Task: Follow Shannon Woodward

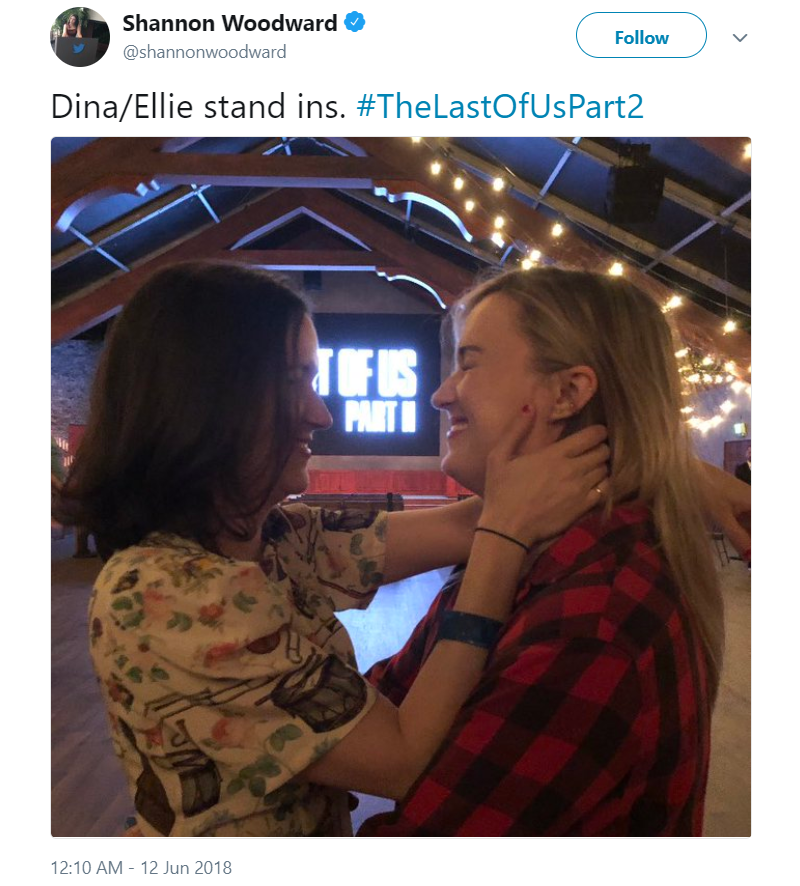Action: [641, 35]
